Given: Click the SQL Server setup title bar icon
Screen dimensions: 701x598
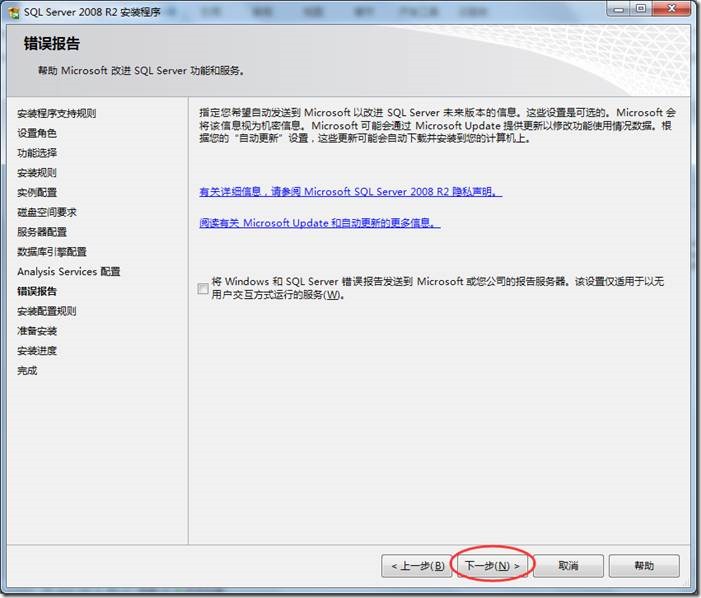Looking at the screenshot, I should (x=14, y=13).
